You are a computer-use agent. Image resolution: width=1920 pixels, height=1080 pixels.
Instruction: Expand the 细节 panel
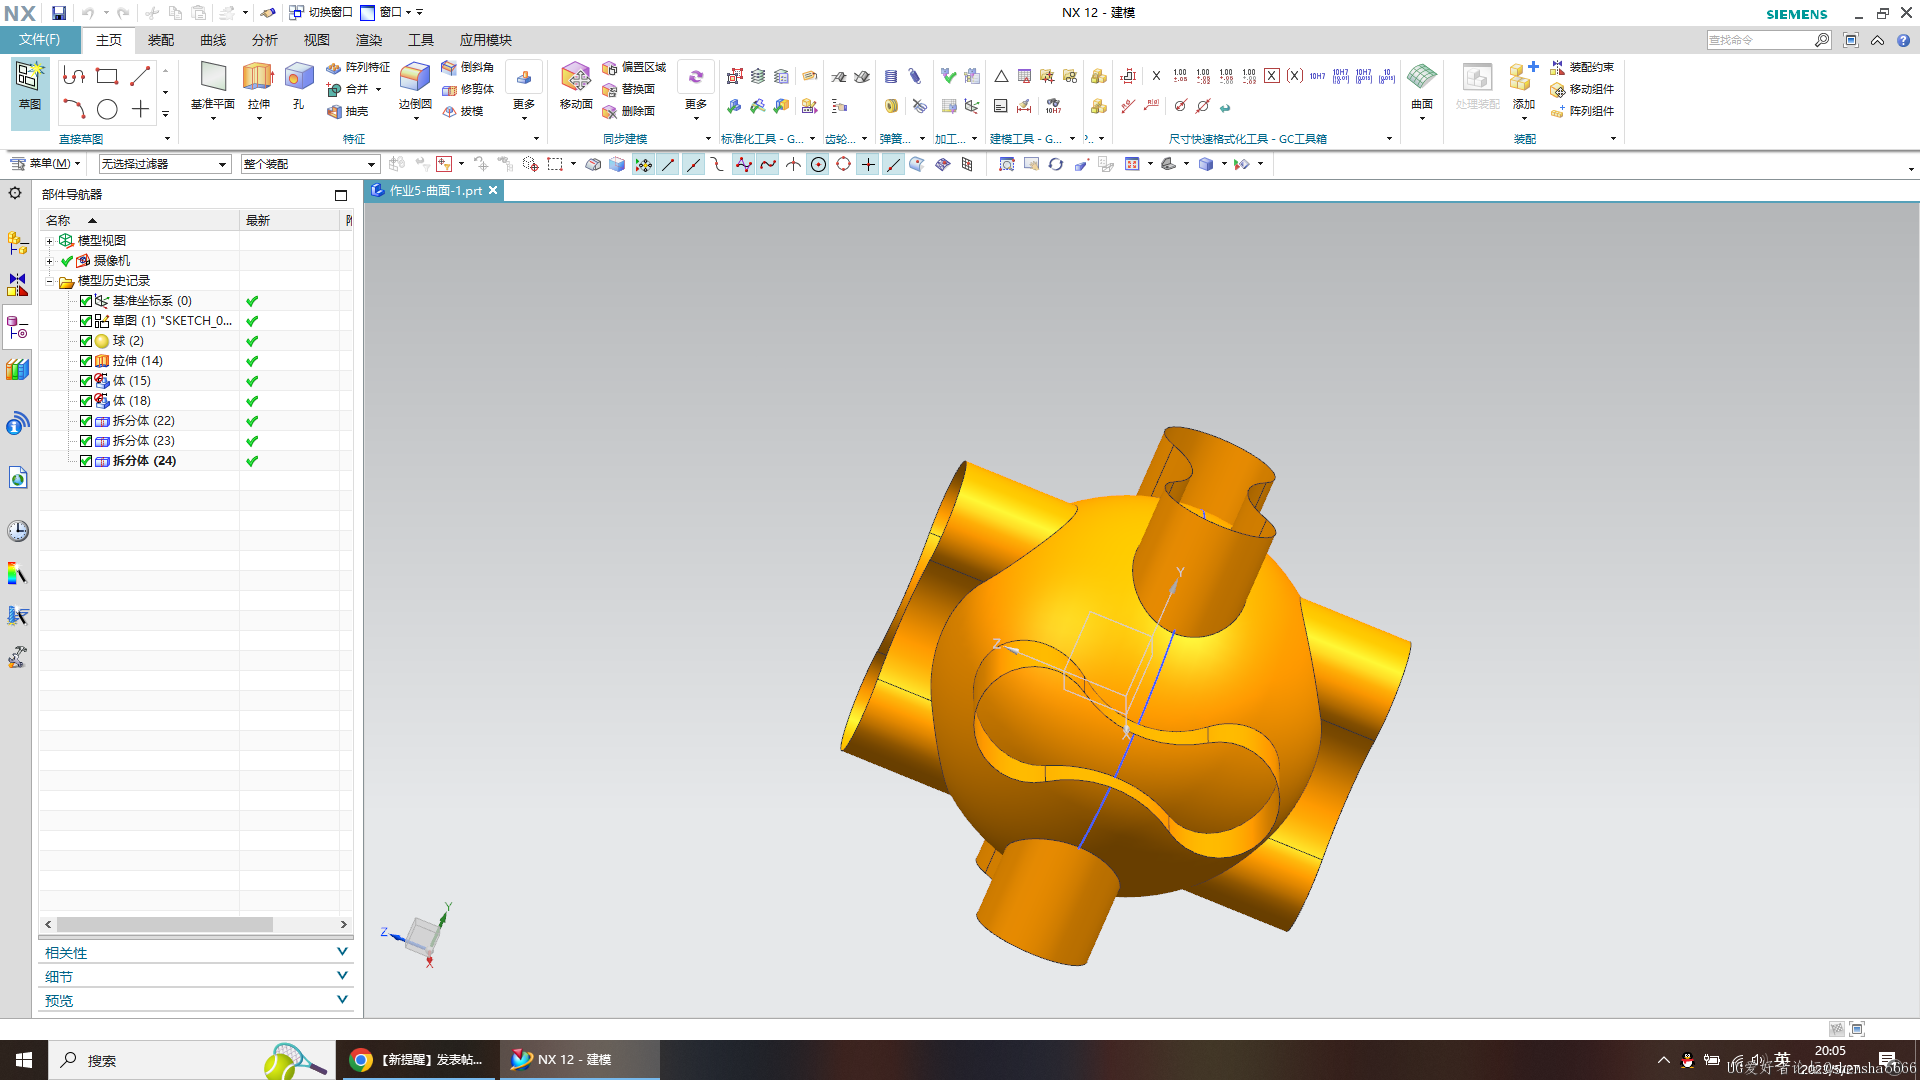[x=196, y=976]
